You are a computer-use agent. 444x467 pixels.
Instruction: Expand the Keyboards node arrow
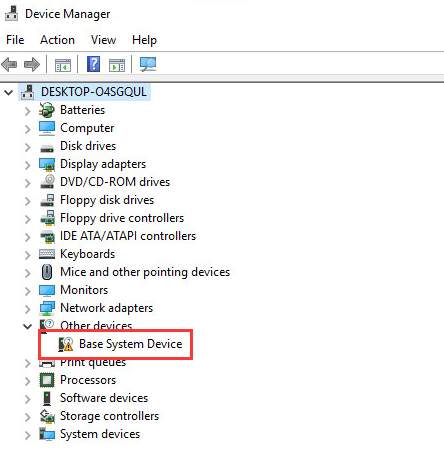[x=28, y=255]
